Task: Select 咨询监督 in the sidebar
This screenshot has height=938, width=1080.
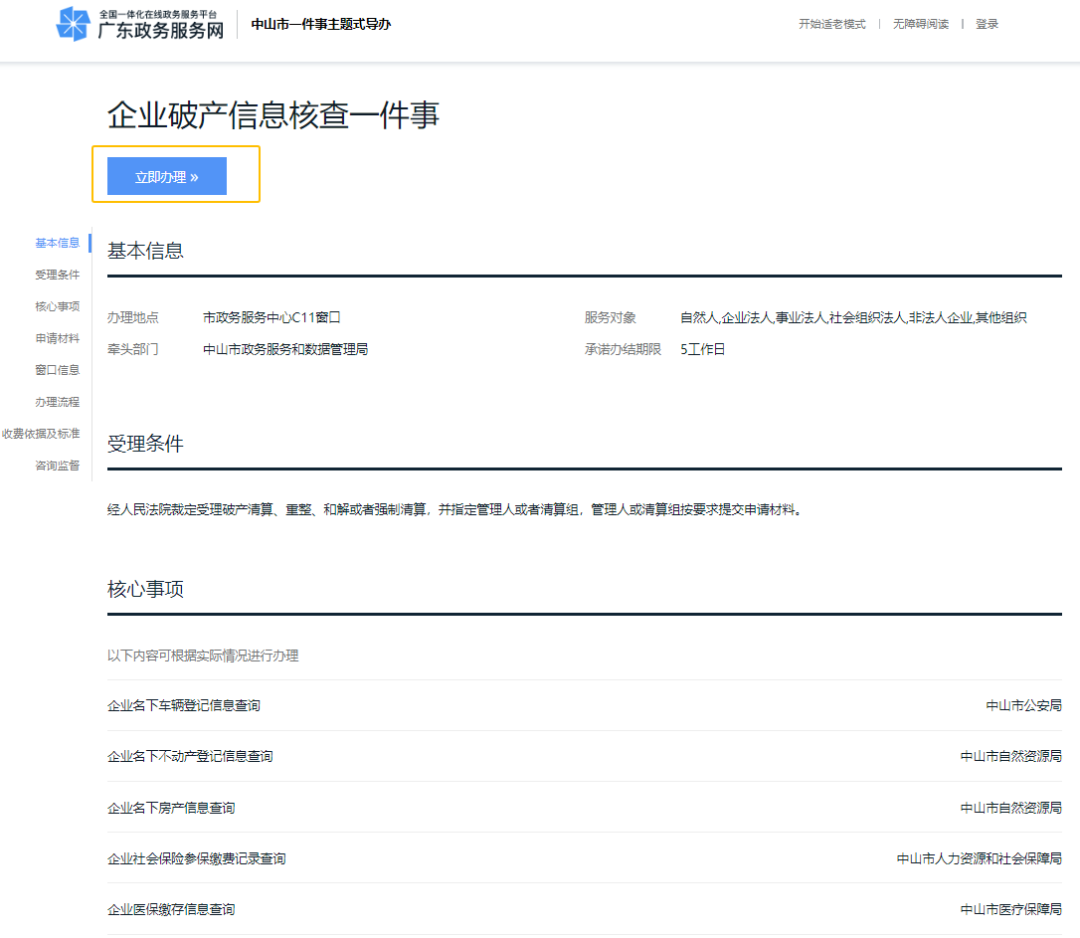Action: [56, 465]
